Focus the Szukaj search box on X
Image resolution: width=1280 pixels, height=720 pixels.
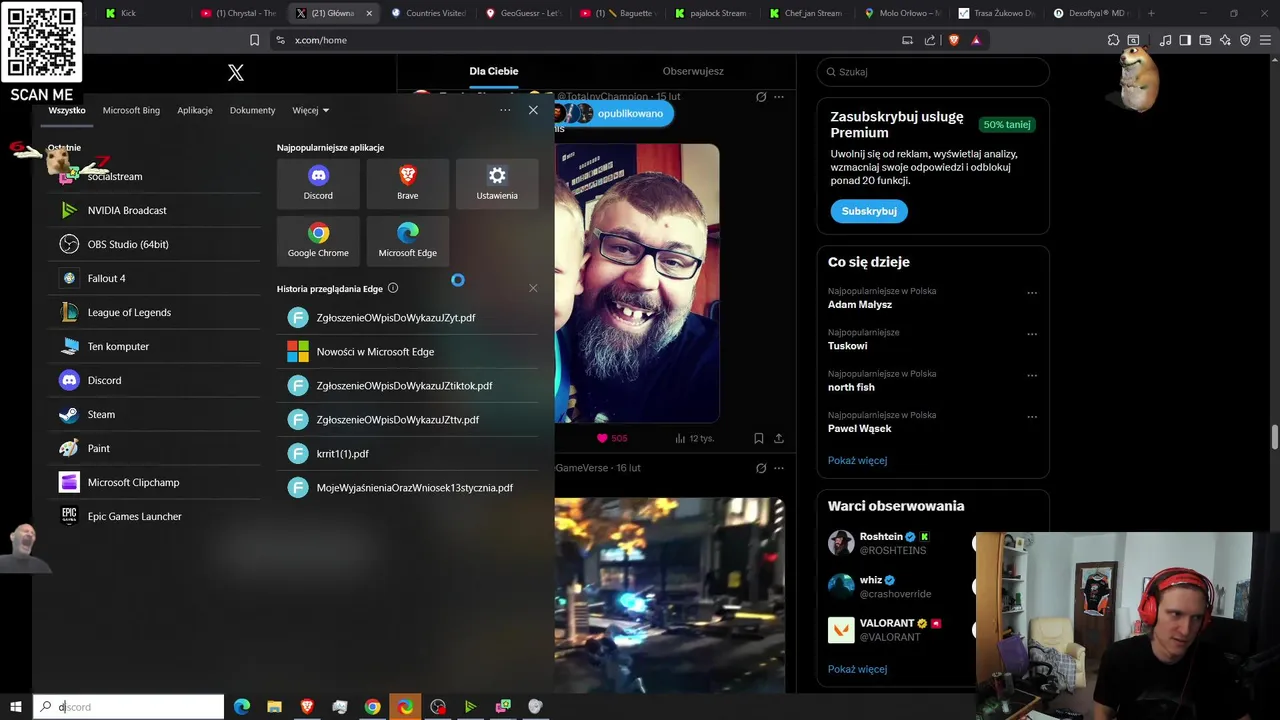(x=933, y=72)
